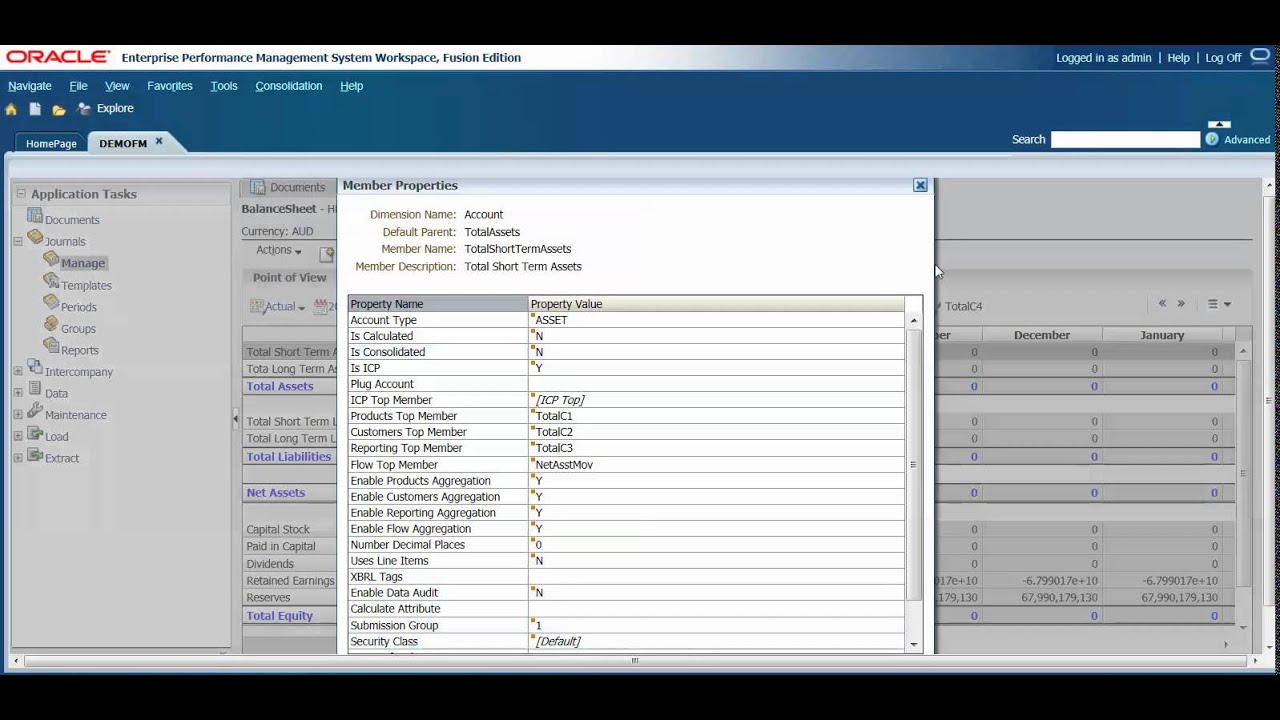Screen dimensions: 1280x720
Task: Collapse the Journals tree node
Action: click(18, 241)
